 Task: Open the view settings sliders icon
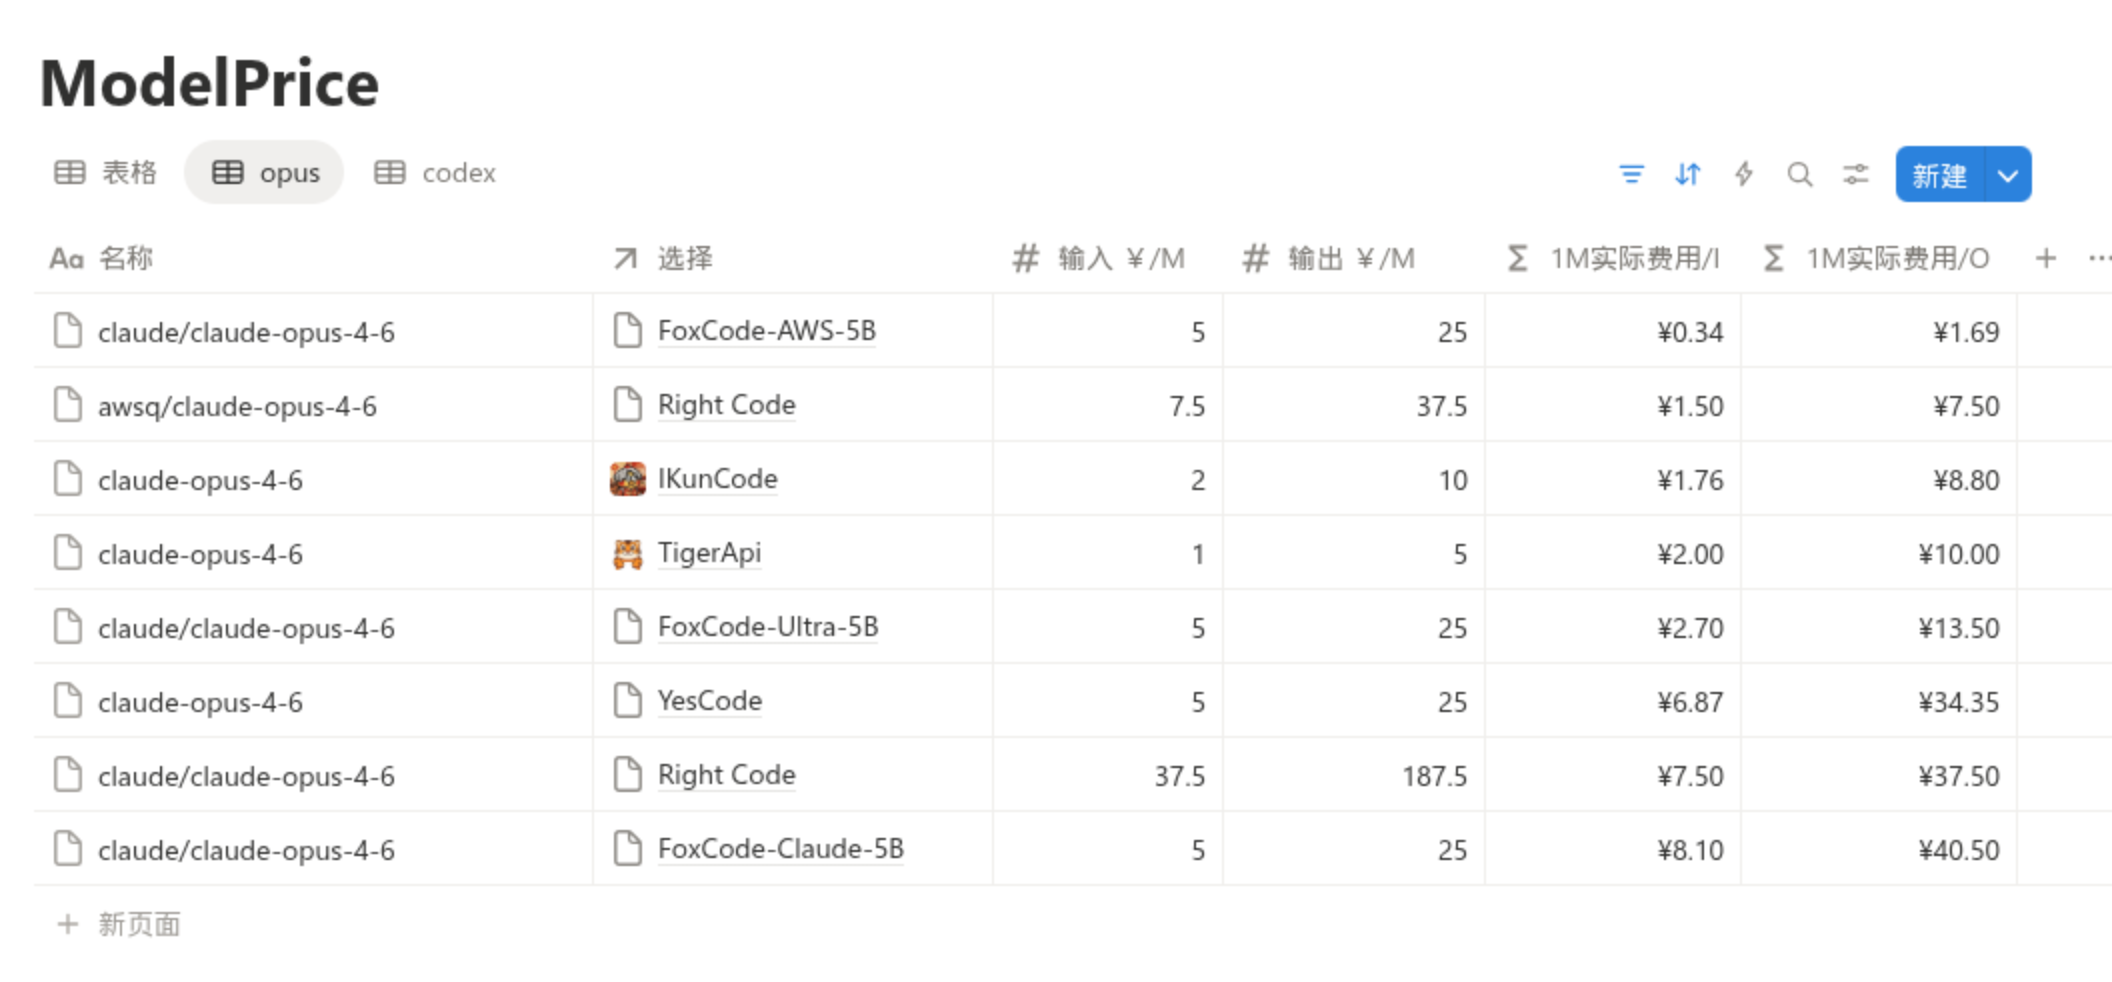click(x=1856, y=175)
